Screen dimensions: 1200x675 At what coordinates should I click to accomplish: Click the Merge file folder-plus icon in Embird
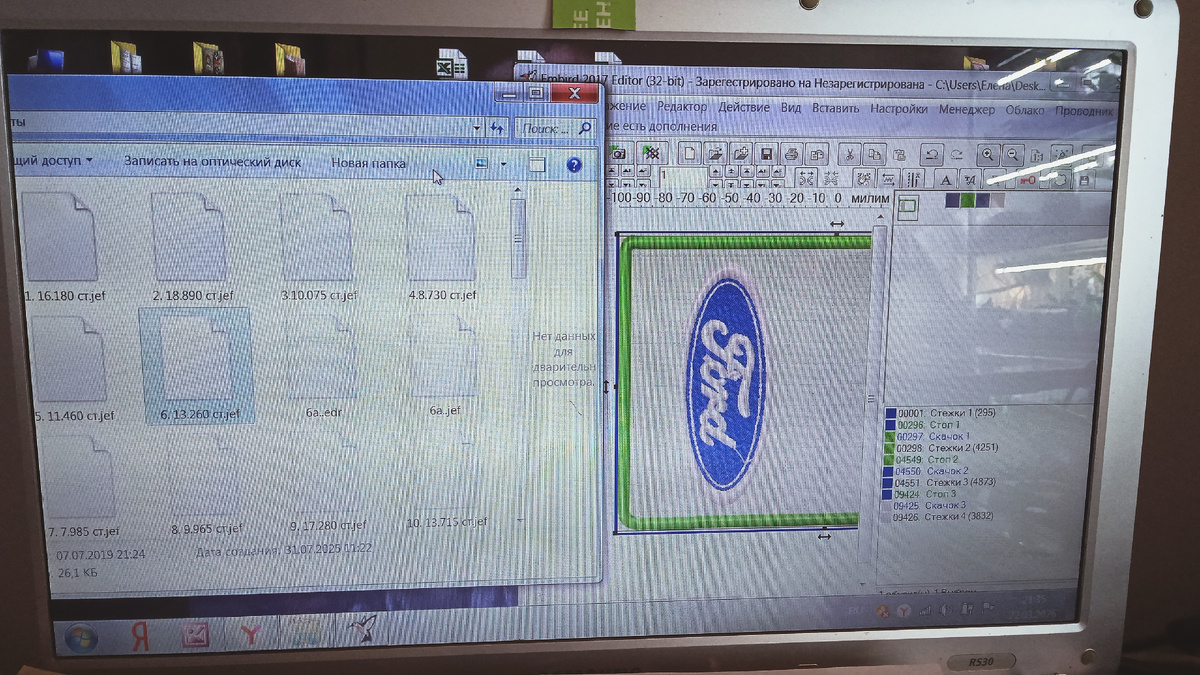[740, 154]
